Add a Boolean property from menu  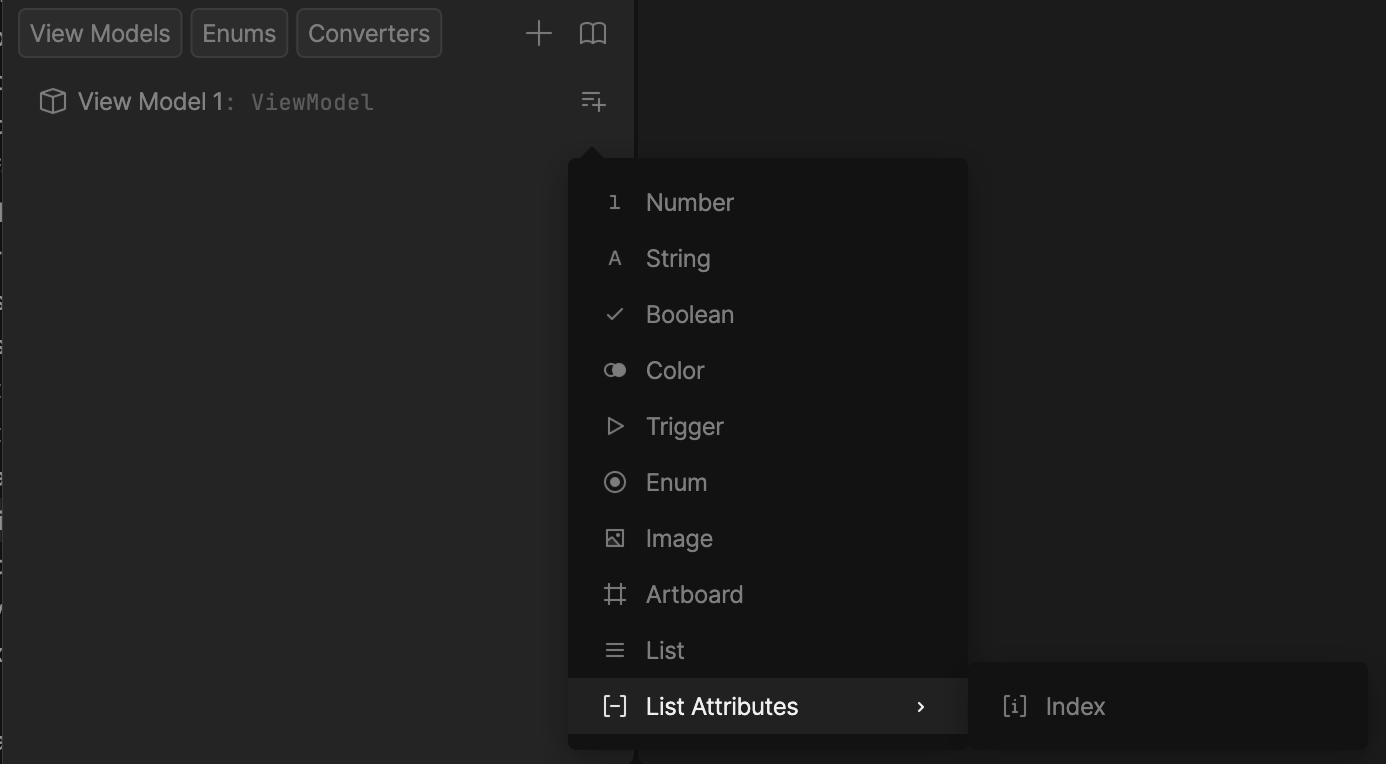(x=689, y=315)
